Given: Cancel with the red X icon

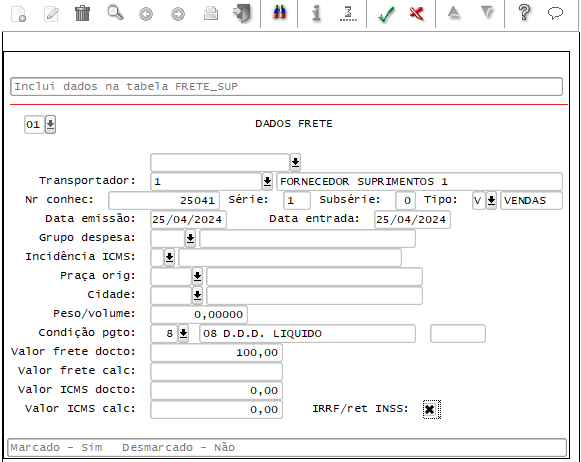Looking at the screenshot, I should 416,14.
